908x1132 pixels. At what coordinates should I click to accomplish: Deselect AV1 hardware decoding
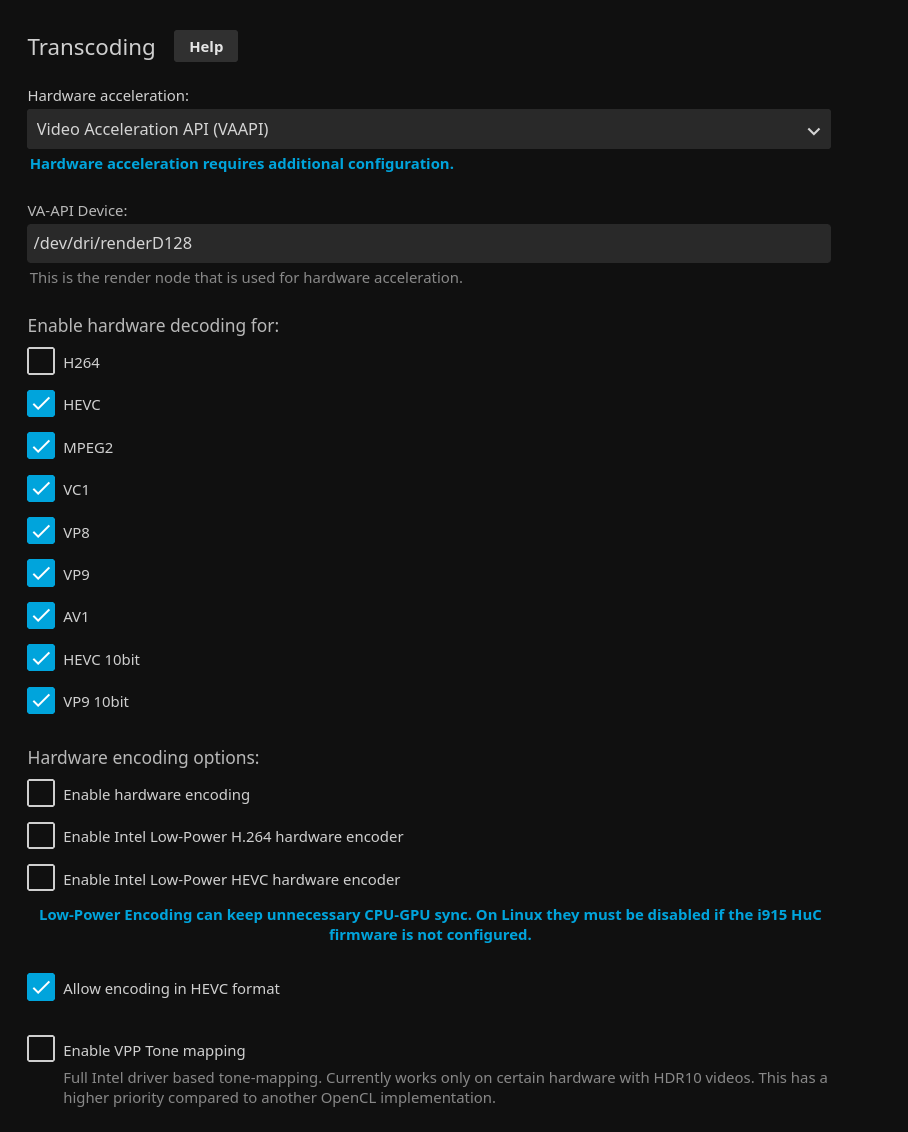coord(41,616)
